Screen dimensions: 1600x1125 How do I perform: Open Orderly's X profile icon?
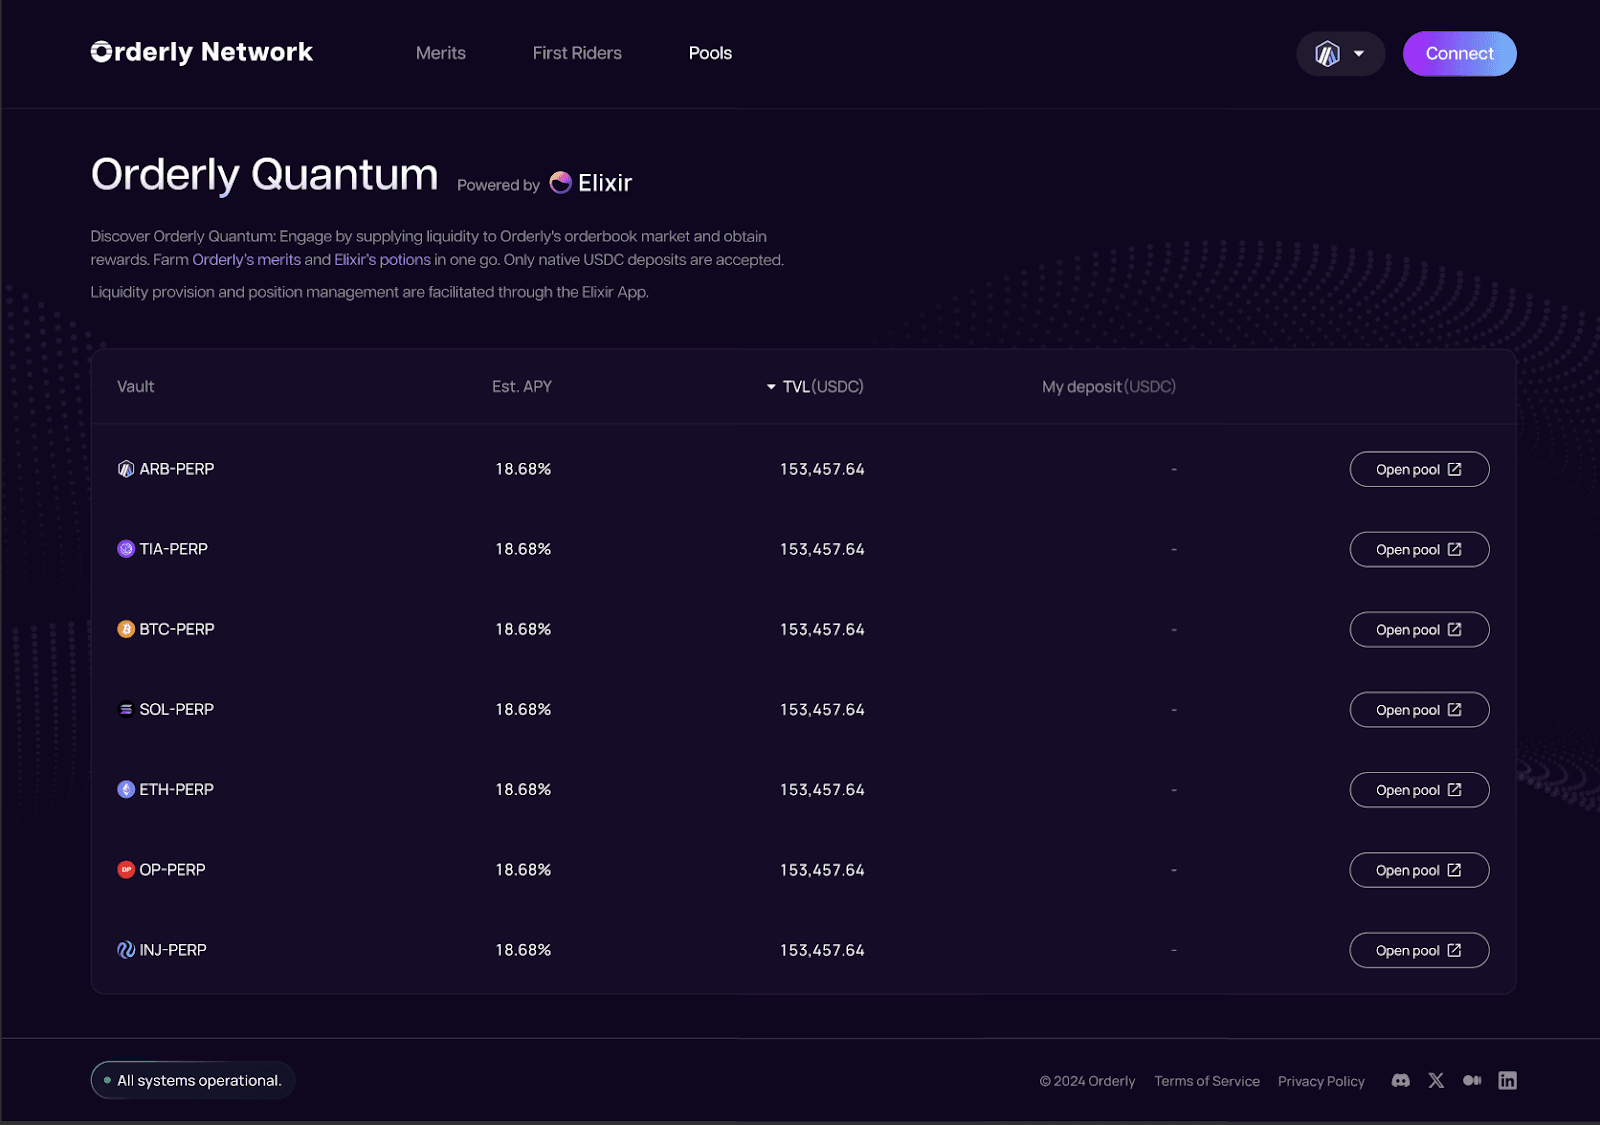click(x=1436, y=1080)
